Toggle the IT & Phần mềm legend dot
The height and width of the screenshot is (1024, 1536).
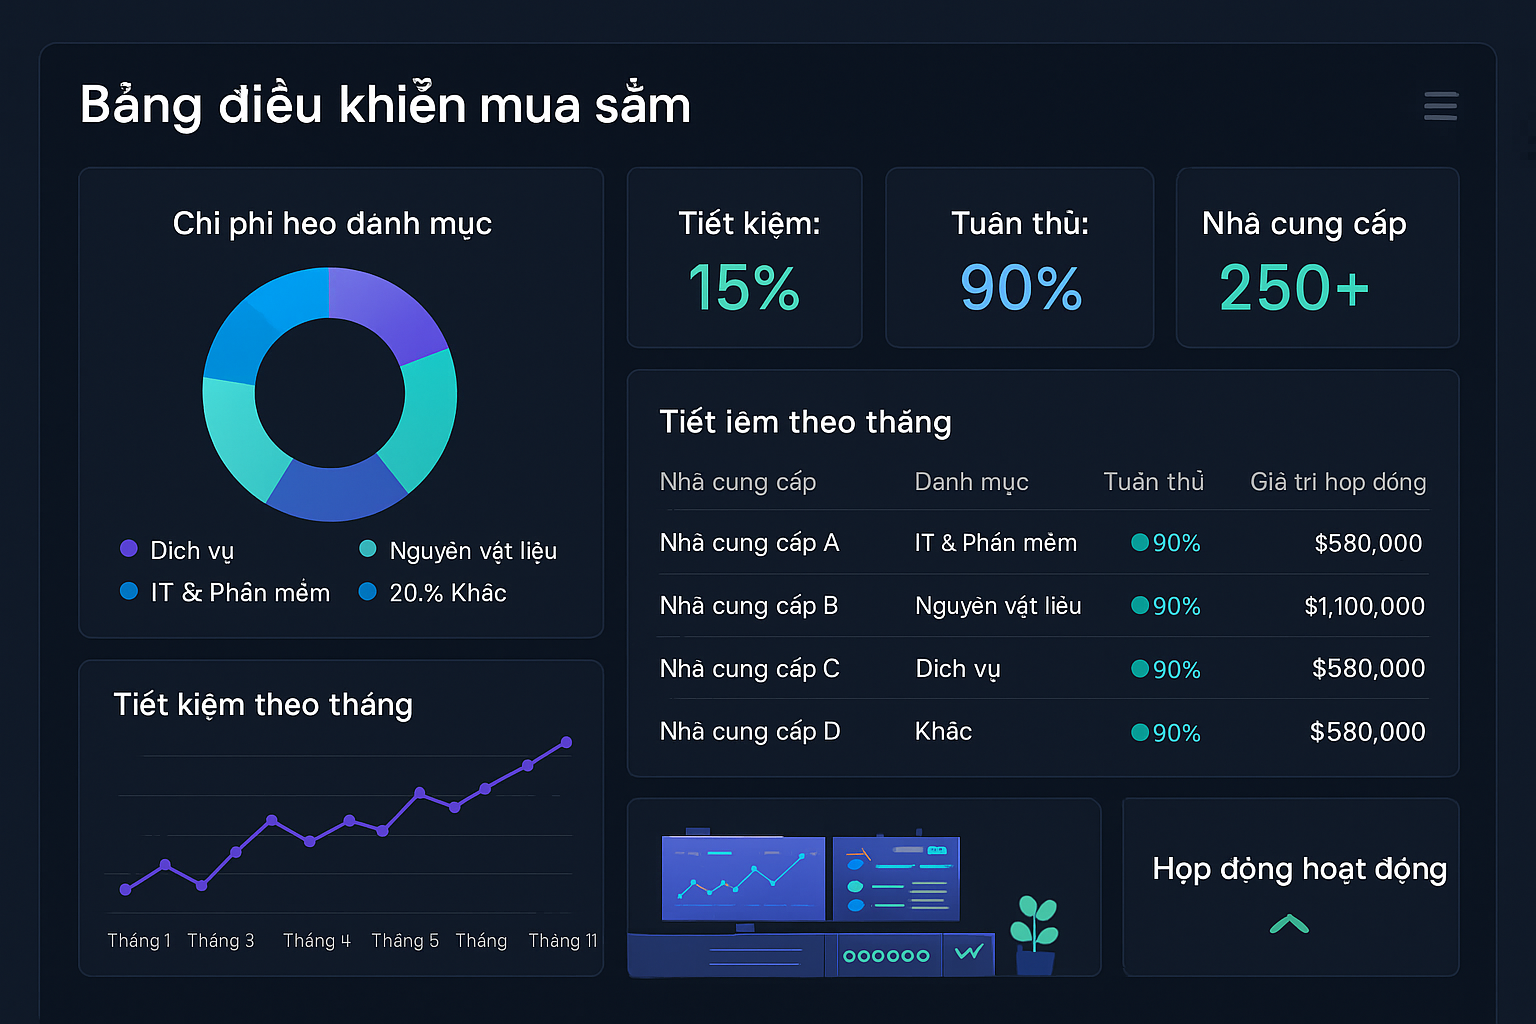(128, 591)
